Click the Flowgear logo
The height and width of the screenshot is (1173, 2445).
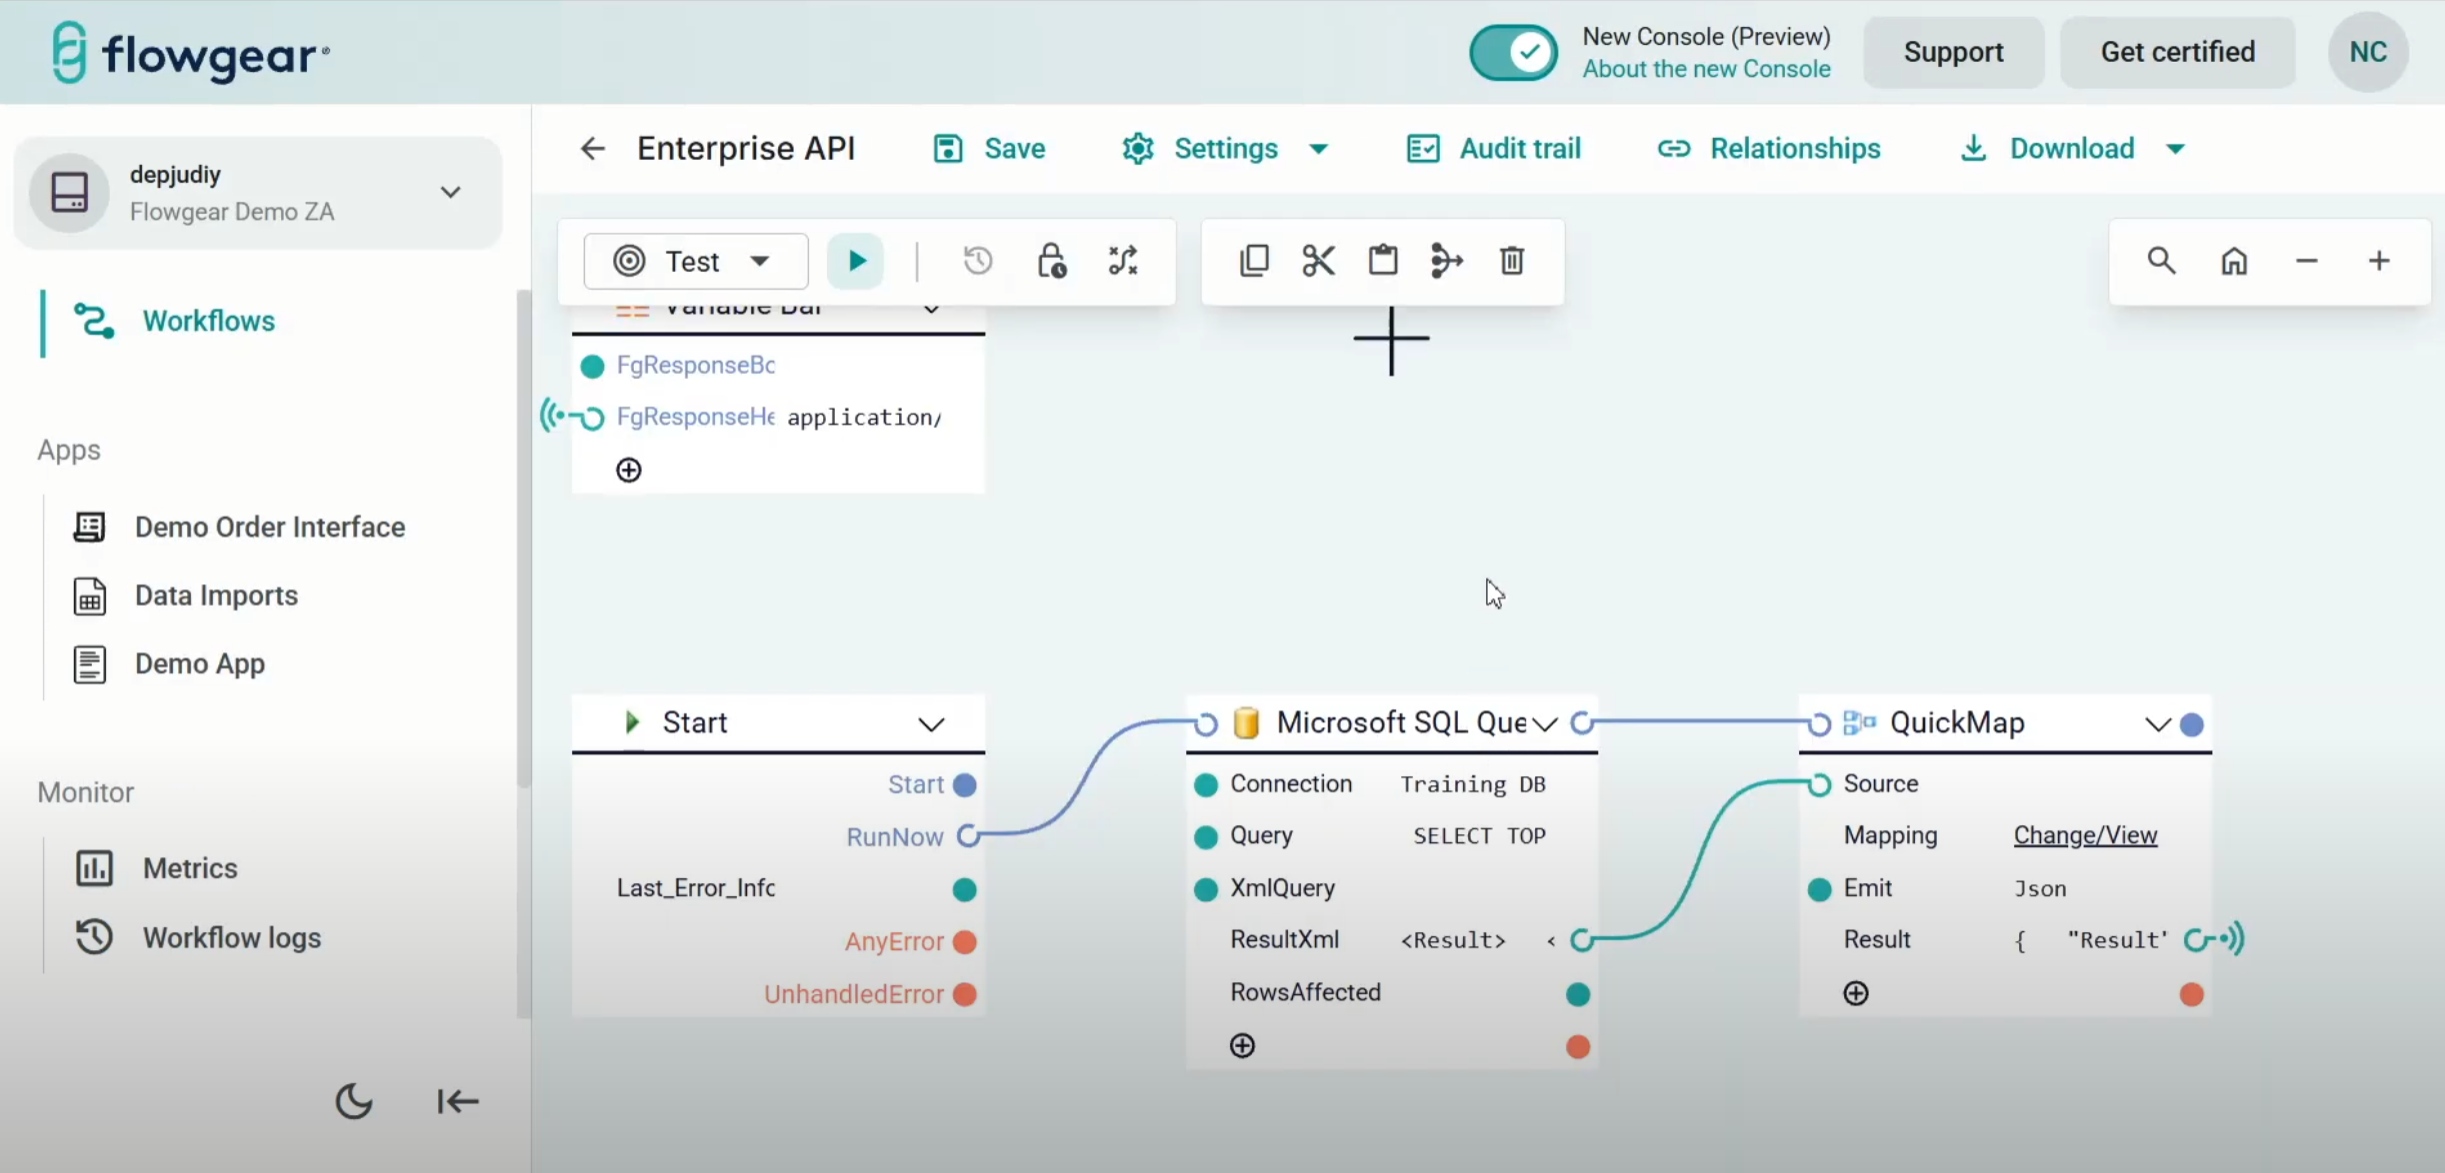pos(190,52)
